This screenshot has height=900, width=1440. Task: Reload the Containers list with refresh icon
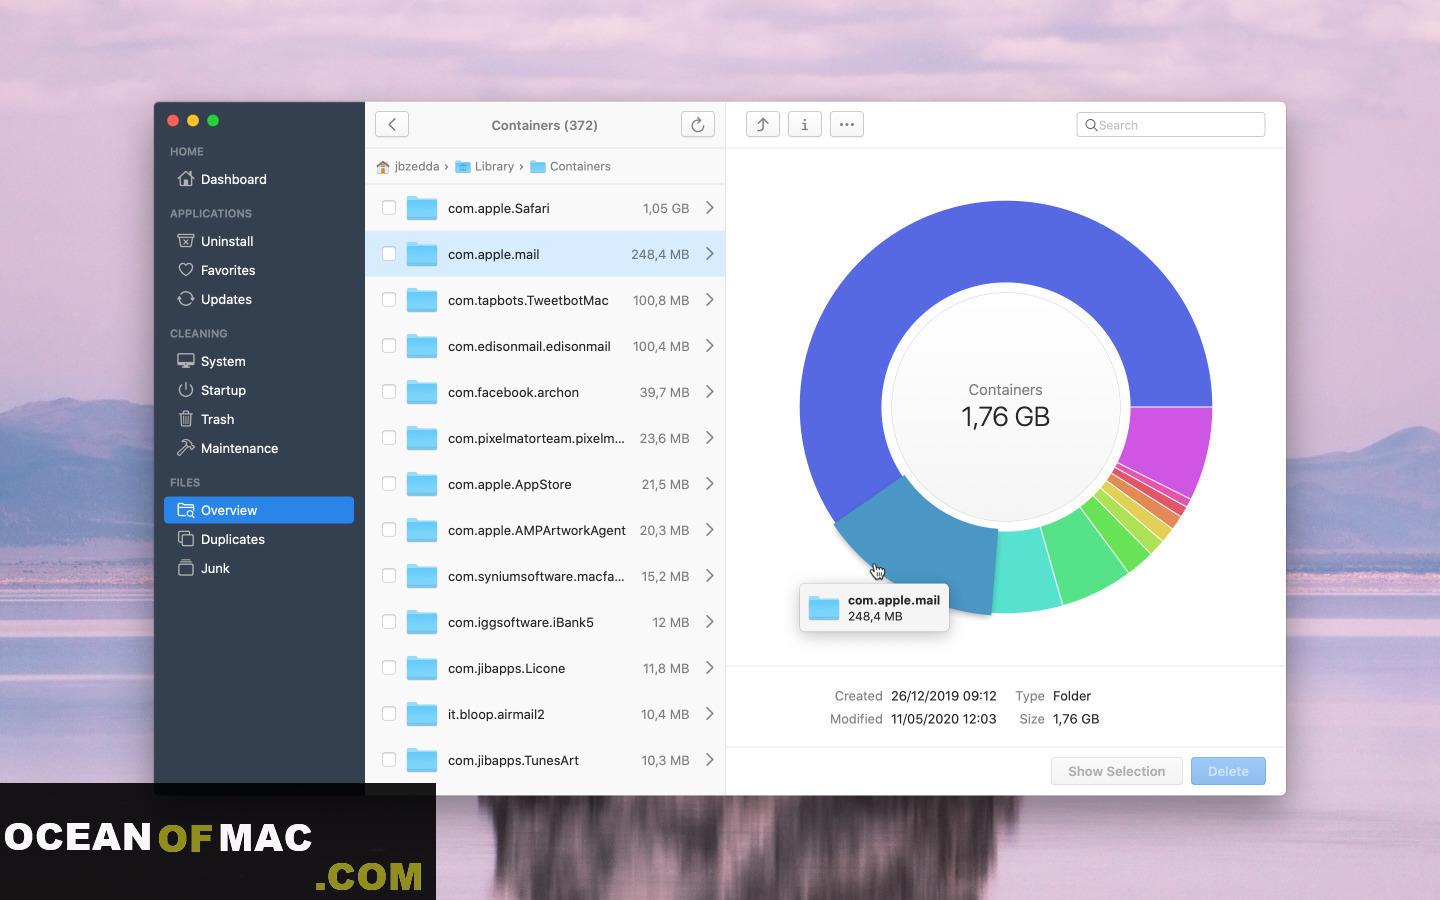pyautogui.click(x=698, y=125)
